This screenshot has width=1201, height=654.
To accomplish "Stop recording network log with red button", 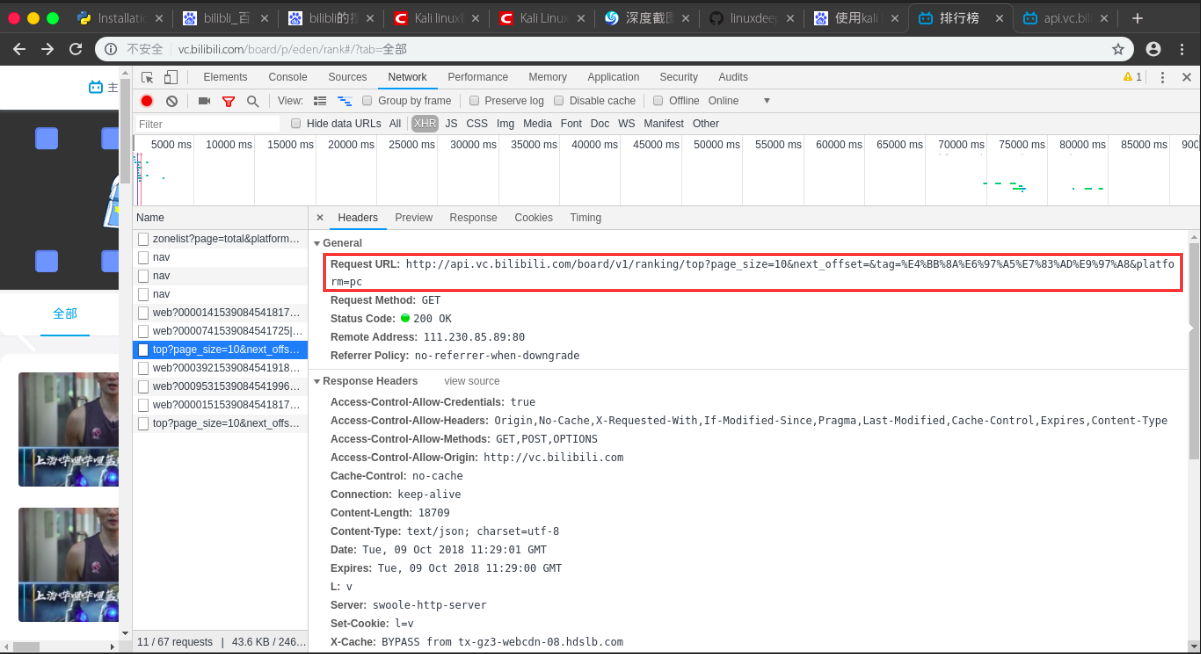I will 147,101.
